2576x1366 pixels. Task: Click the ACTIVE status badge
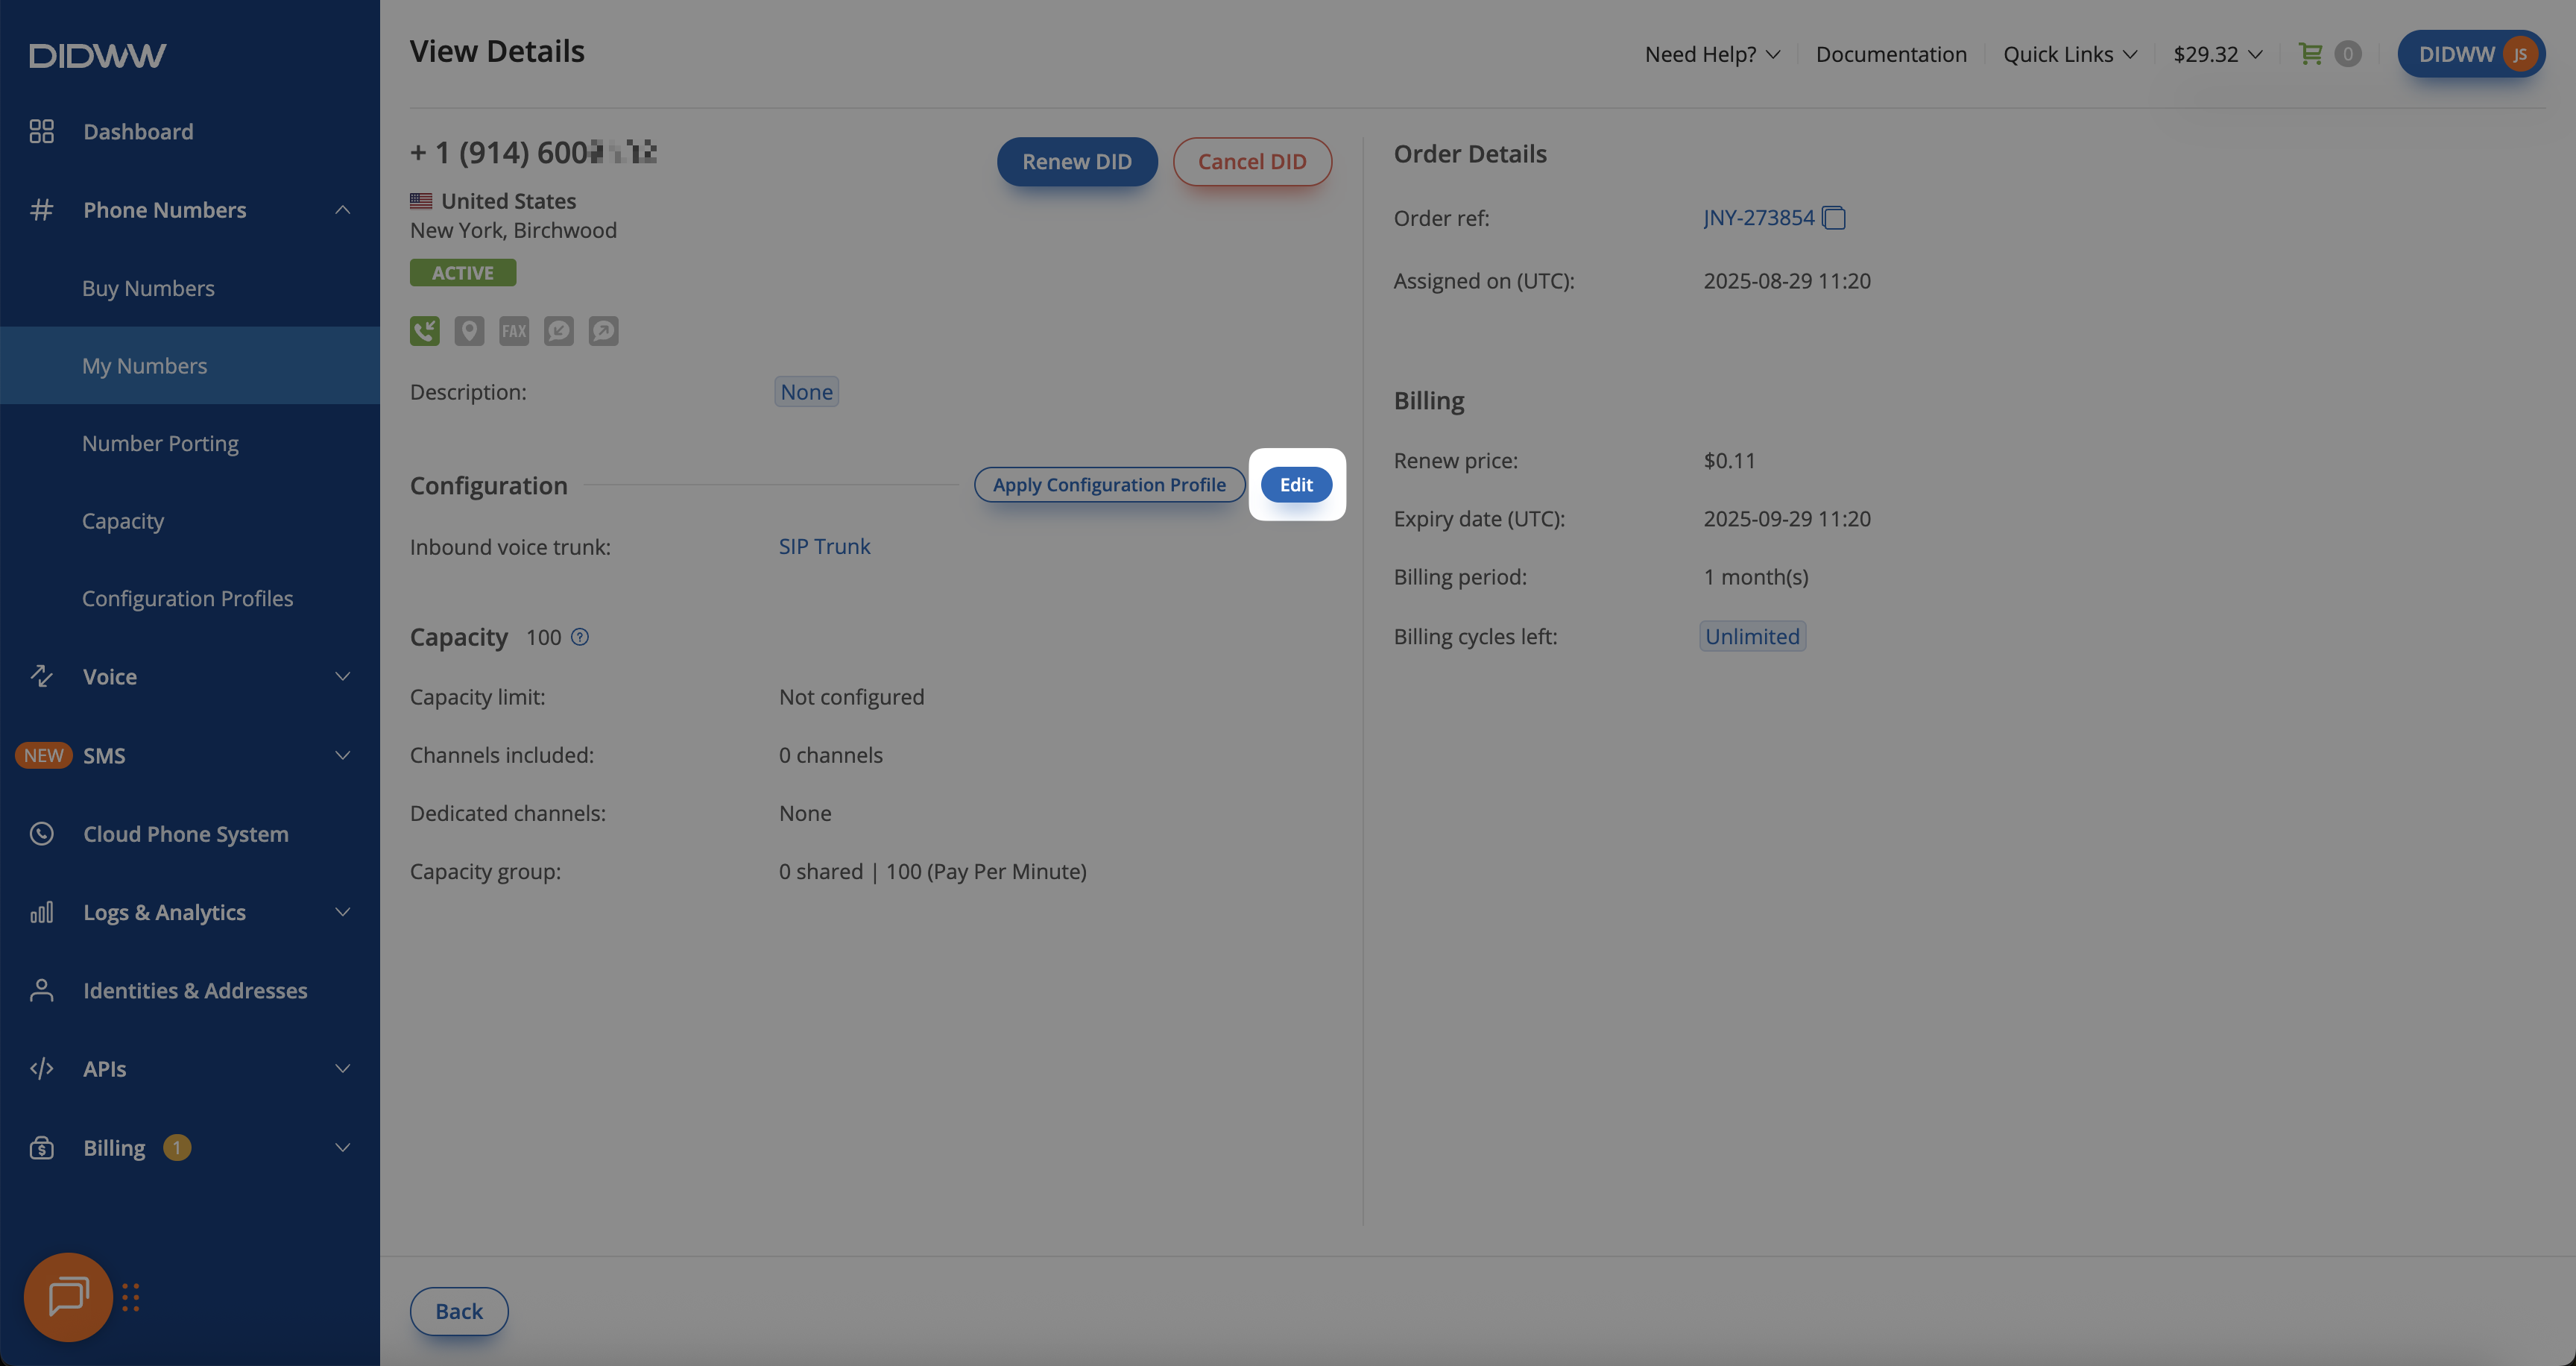463,272
